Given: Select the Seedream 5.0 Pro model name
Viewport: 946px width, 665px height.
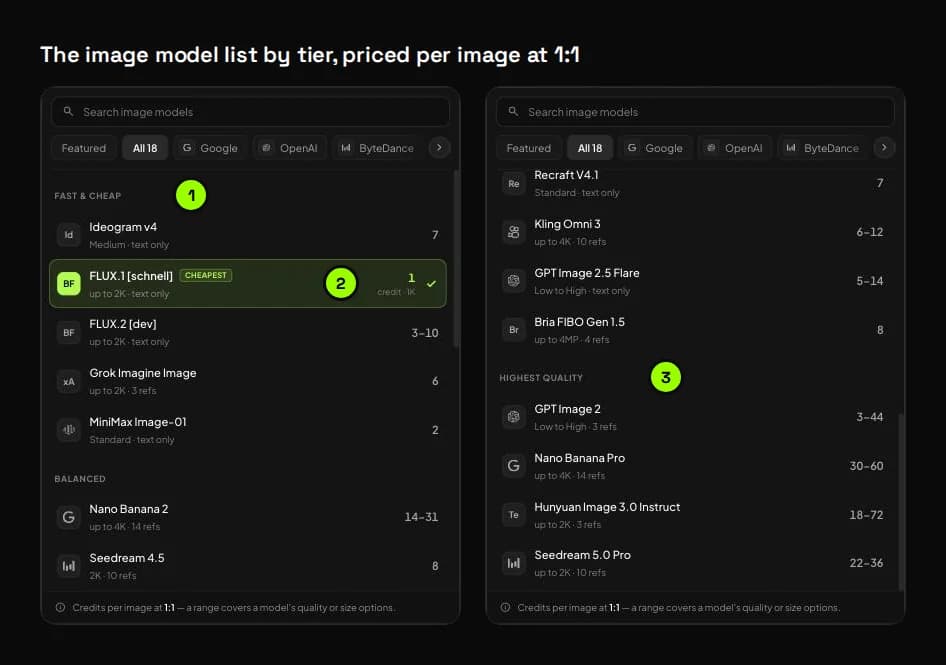Looking at the screenshot, I should tap(583, 555).
